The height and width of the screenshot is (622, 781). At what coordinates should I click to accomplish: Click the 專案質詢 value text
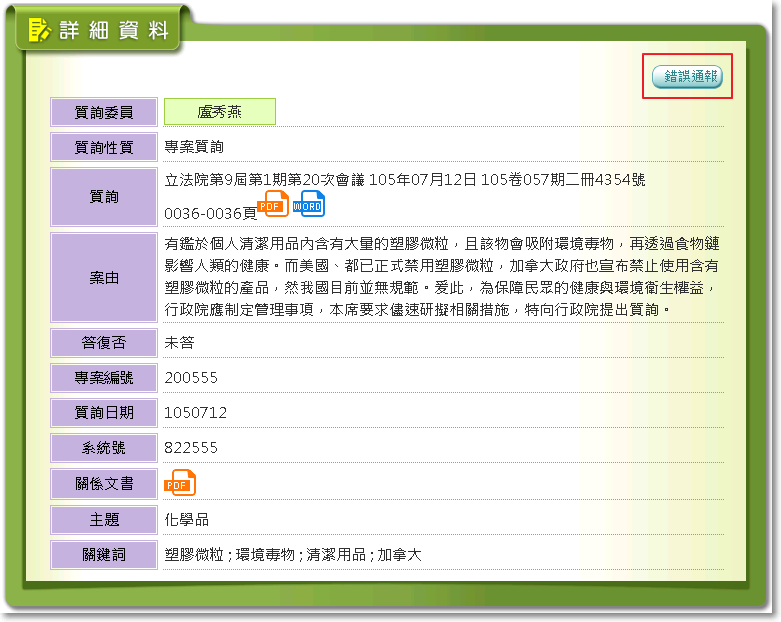point(194,147)
